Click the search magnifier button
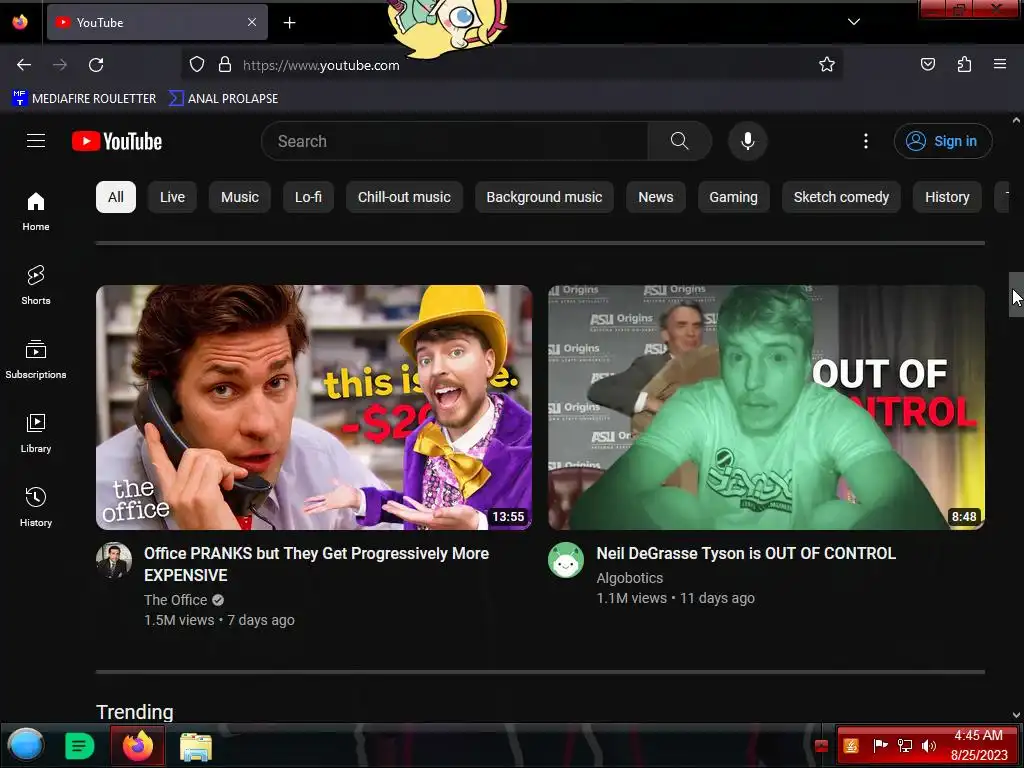The width and height of the screenshot is (1024, 768). 679,141
